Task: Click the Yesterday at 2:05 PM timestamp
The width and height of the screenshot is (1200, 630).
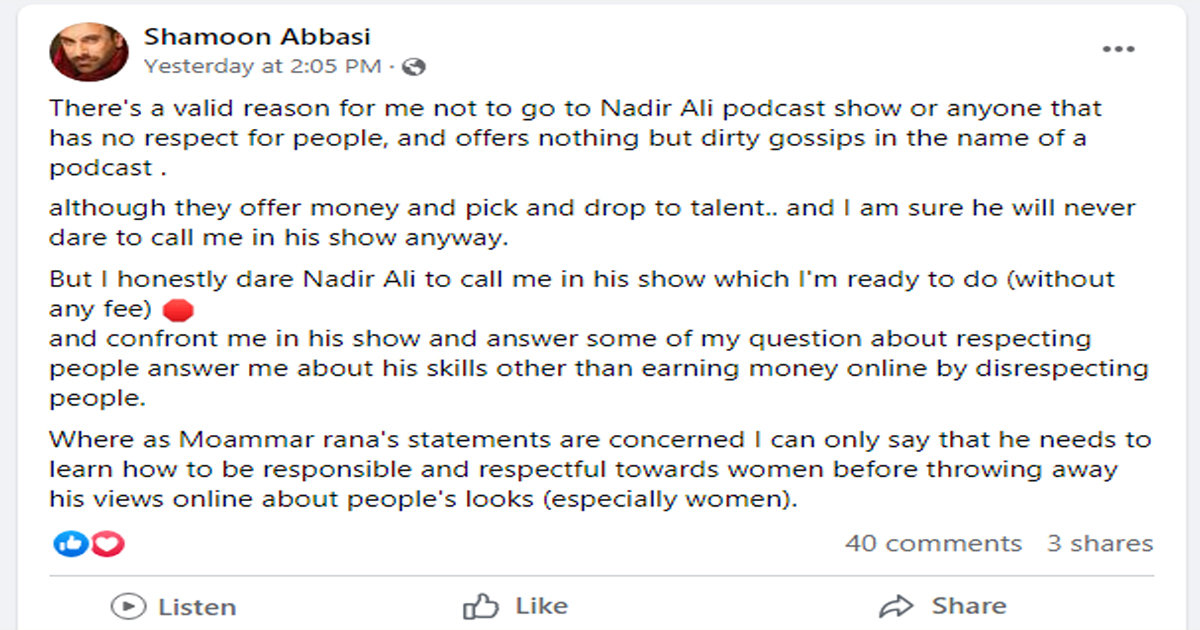Action: [x=262, y=67]
